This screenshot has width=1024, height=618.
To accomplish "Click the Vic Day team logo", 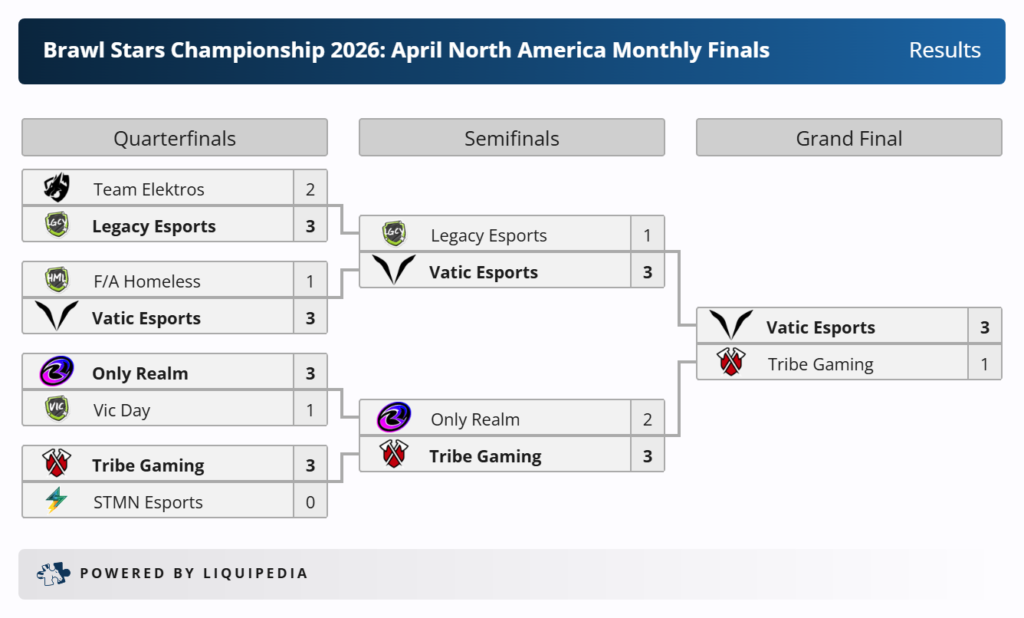I will tap(57, 409).
